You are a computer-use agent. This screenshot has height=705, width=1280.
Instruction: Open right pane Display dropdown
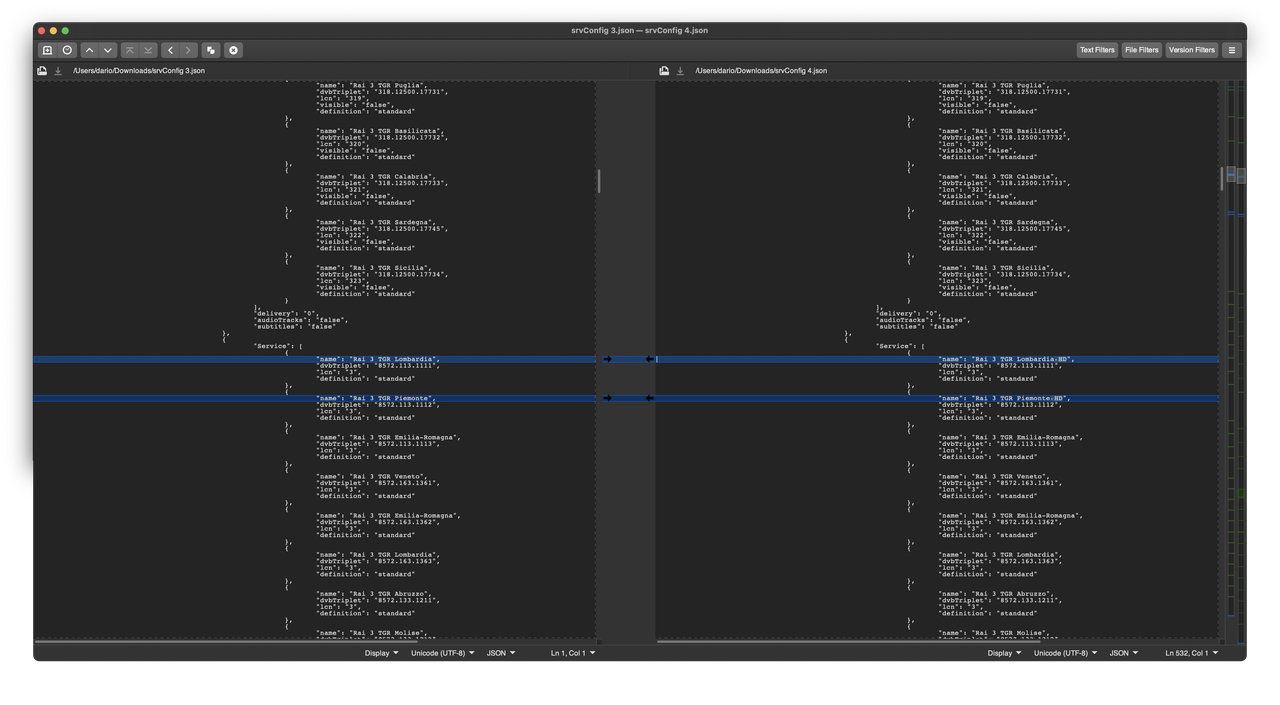(x=1004, y=653)
